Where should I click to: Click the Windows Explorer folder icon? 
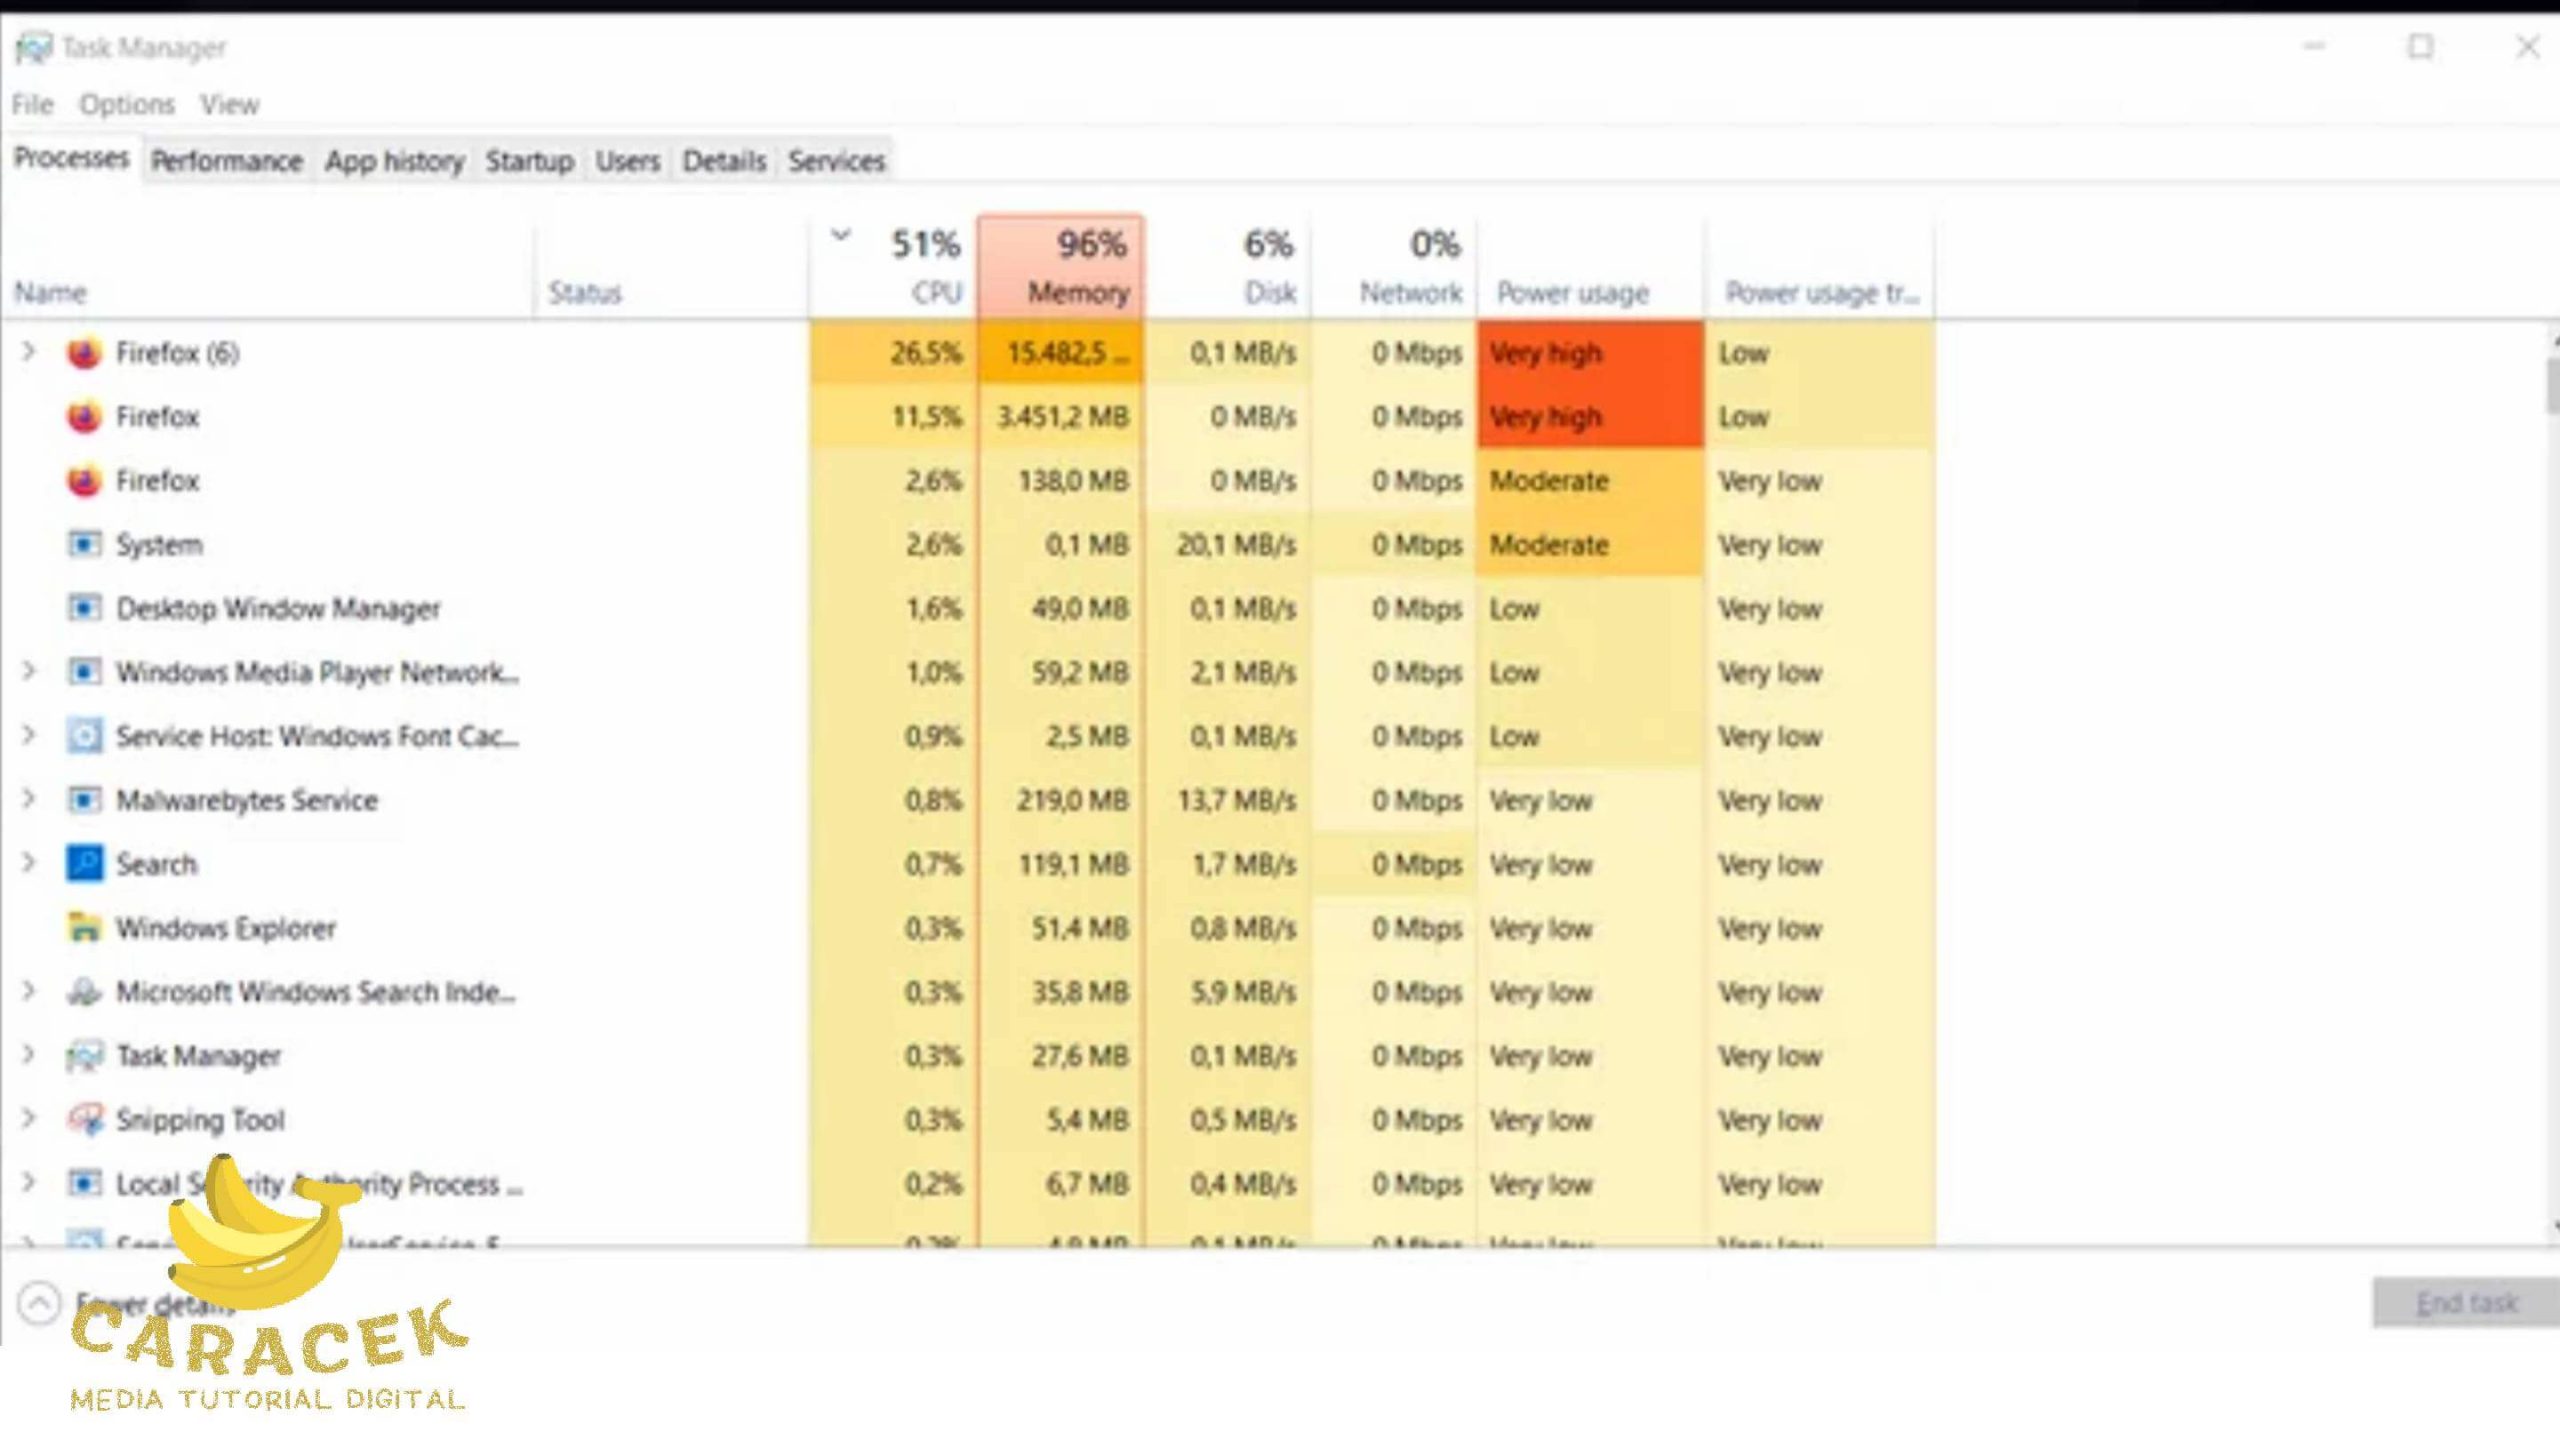[84, 928]
